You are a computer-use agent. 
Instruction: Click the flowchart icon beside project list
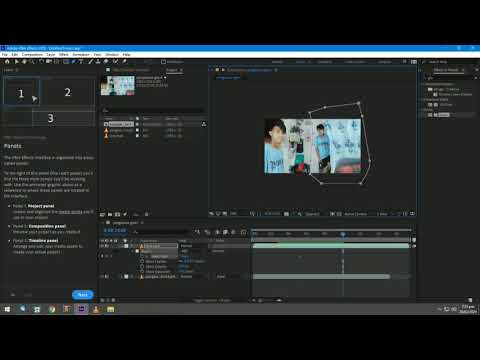click(x=204, y=124)
